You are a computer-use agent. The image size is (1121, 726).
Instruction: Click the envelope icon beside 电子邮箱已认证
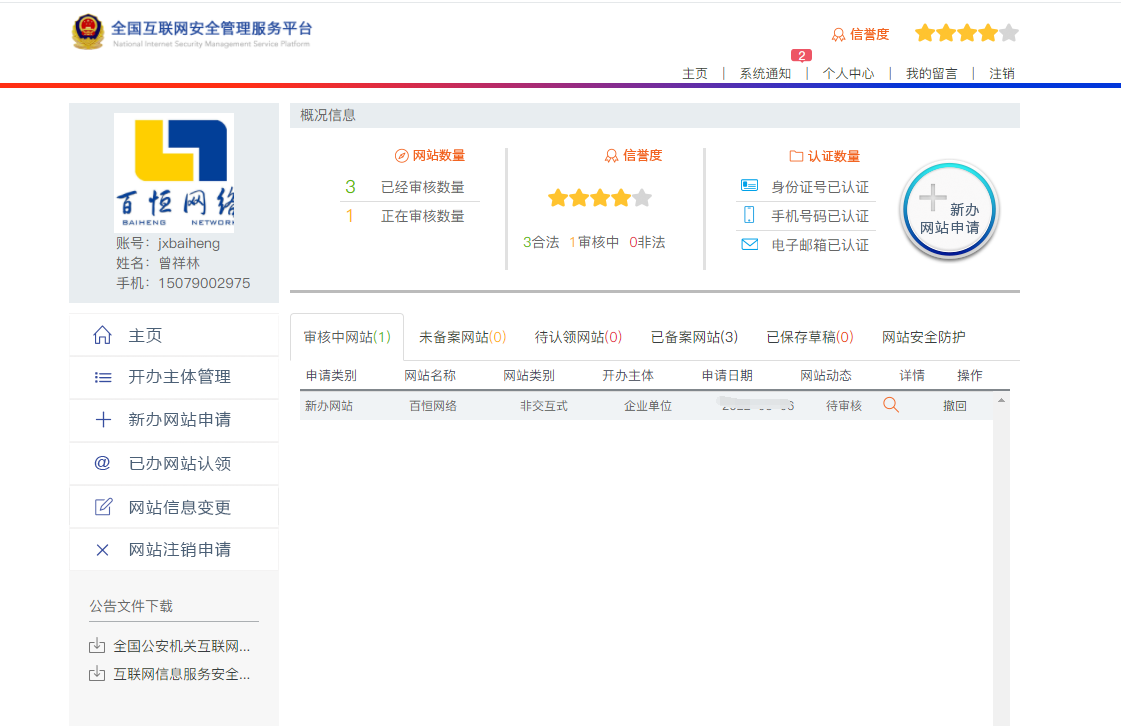(751, 243)
